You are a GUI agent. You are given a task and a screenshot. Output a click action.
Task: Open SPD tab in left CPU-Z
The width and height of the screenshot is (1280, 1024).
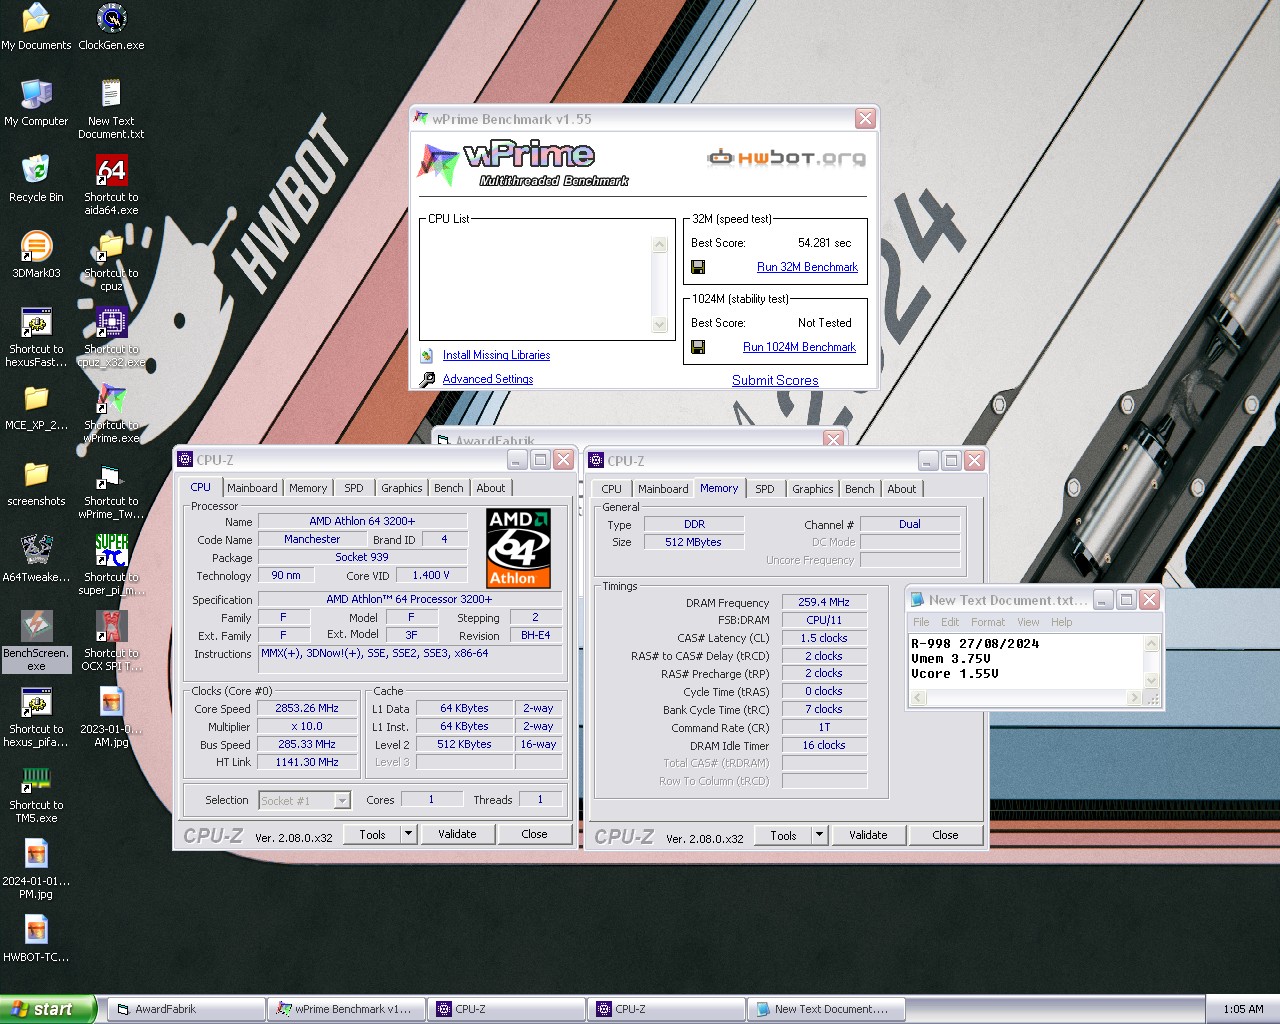pyautogui.click(x=354, y=488)
